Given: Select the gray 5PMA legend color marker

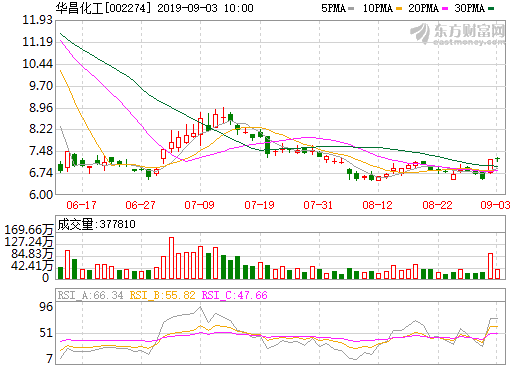Looking at the screenshot, I should pyautogui.click(x=351, y=9).
